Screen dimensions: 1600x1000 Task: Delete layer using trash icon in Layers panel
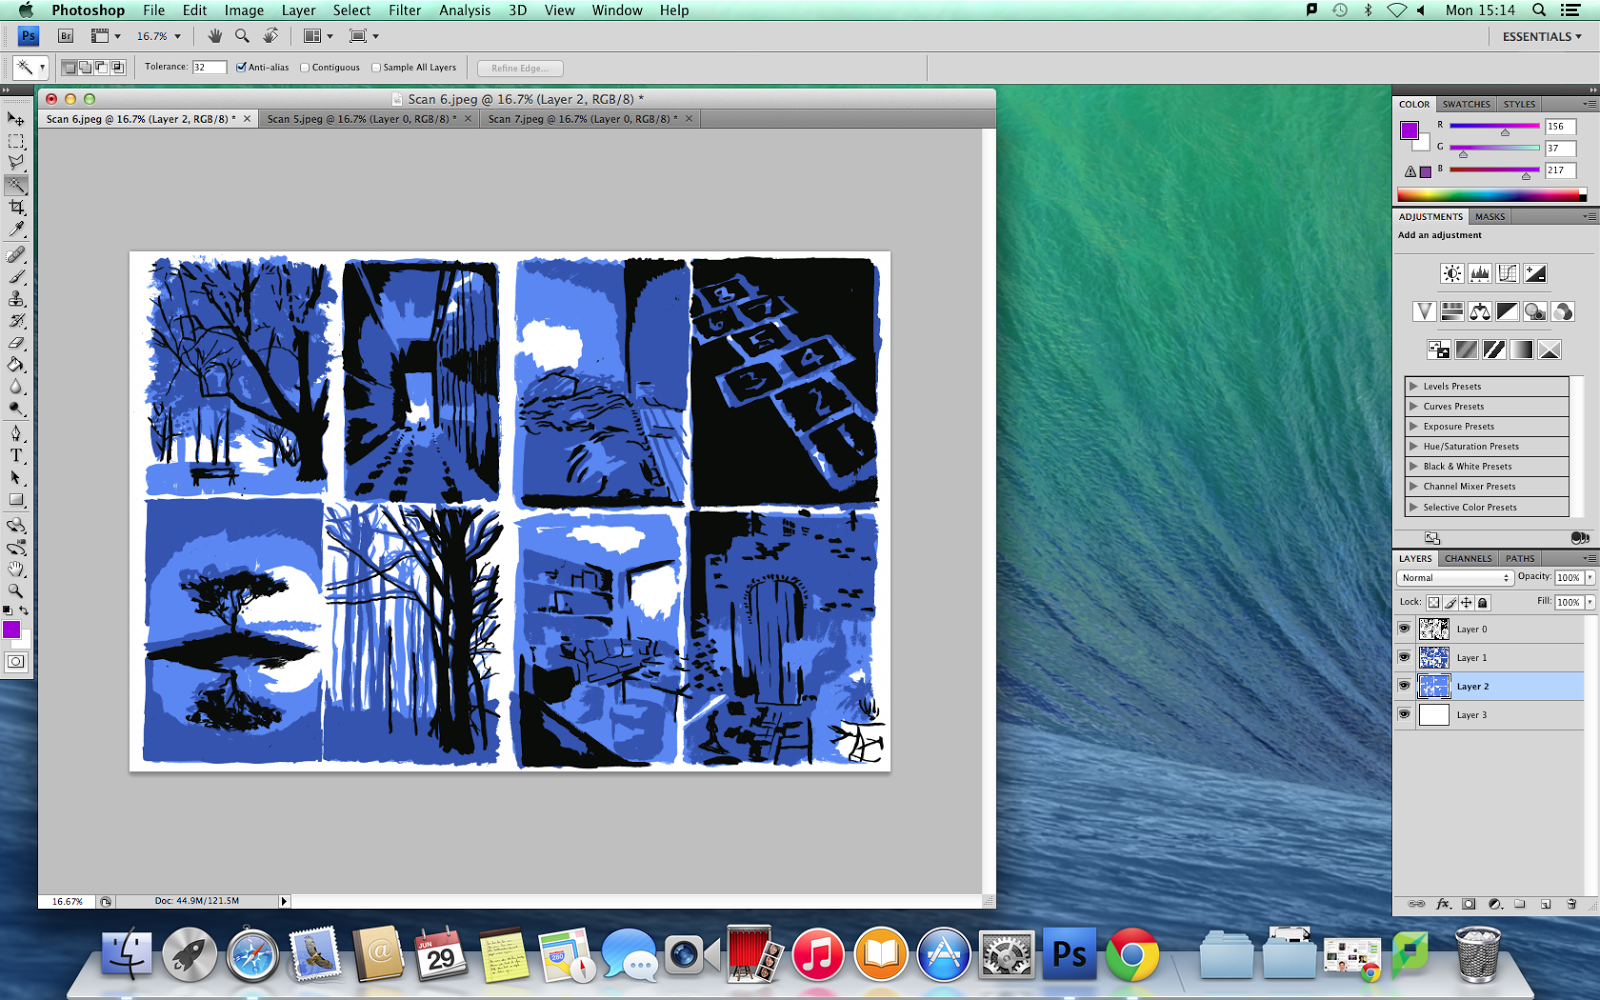coord(1572,904)
